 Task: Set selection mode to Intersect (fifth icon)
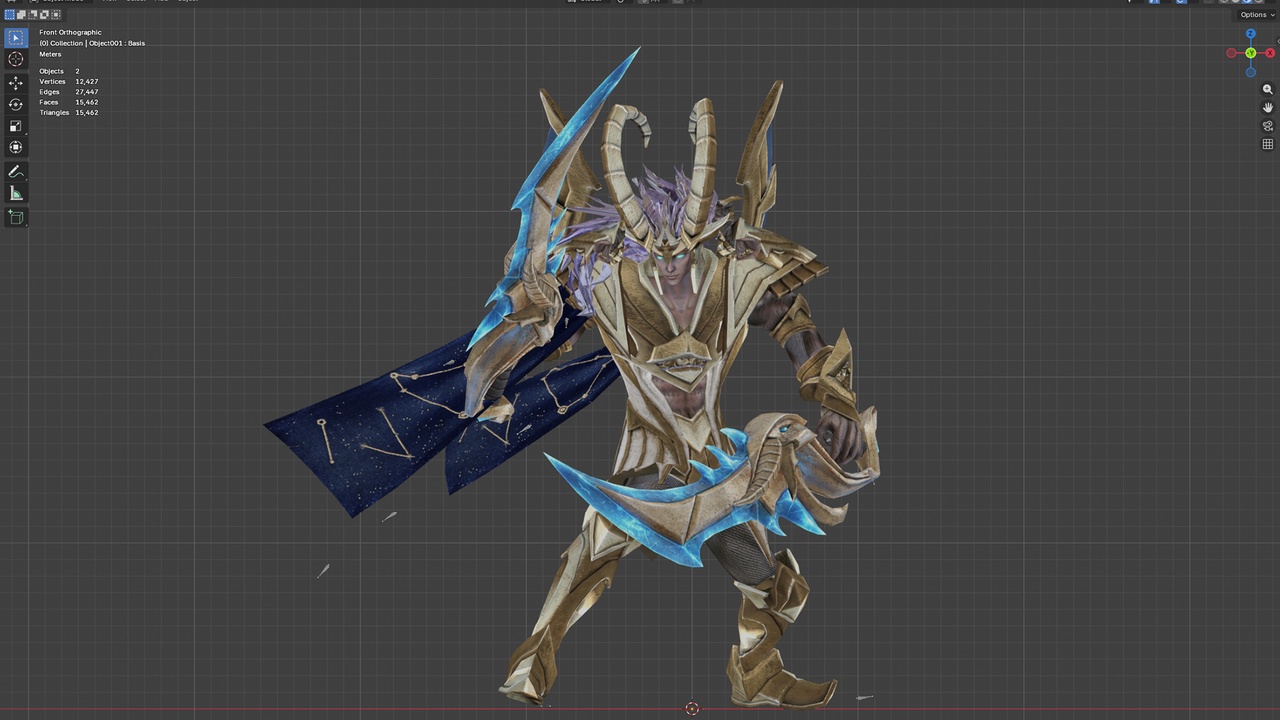[54, 15]
